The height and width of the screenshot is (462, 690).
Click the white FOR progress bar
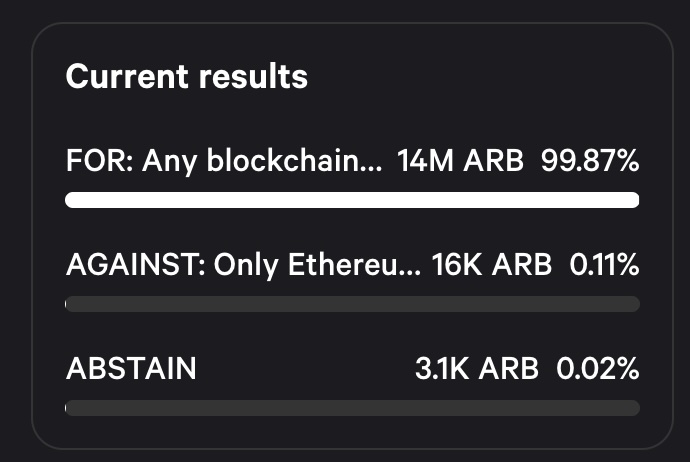[352, 200]
